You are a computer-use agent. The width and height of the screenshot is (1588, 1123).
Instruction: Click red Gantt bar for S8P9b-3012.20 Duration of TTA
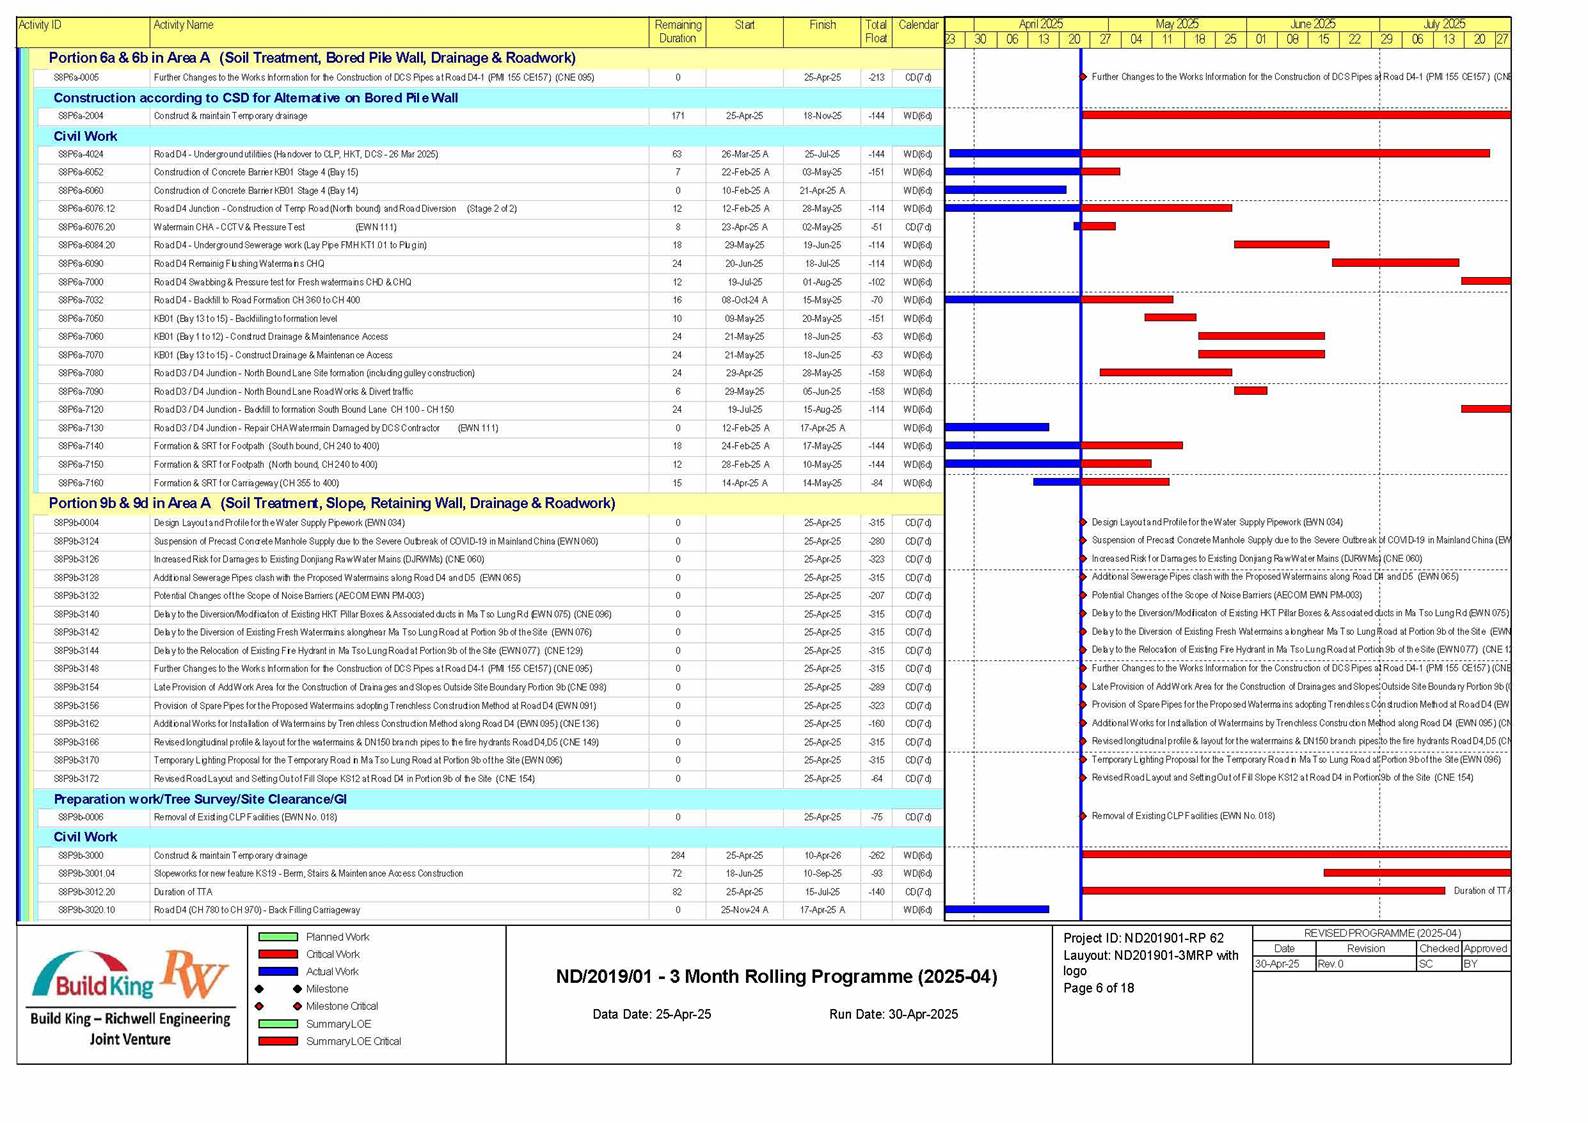coord(1264,890)
